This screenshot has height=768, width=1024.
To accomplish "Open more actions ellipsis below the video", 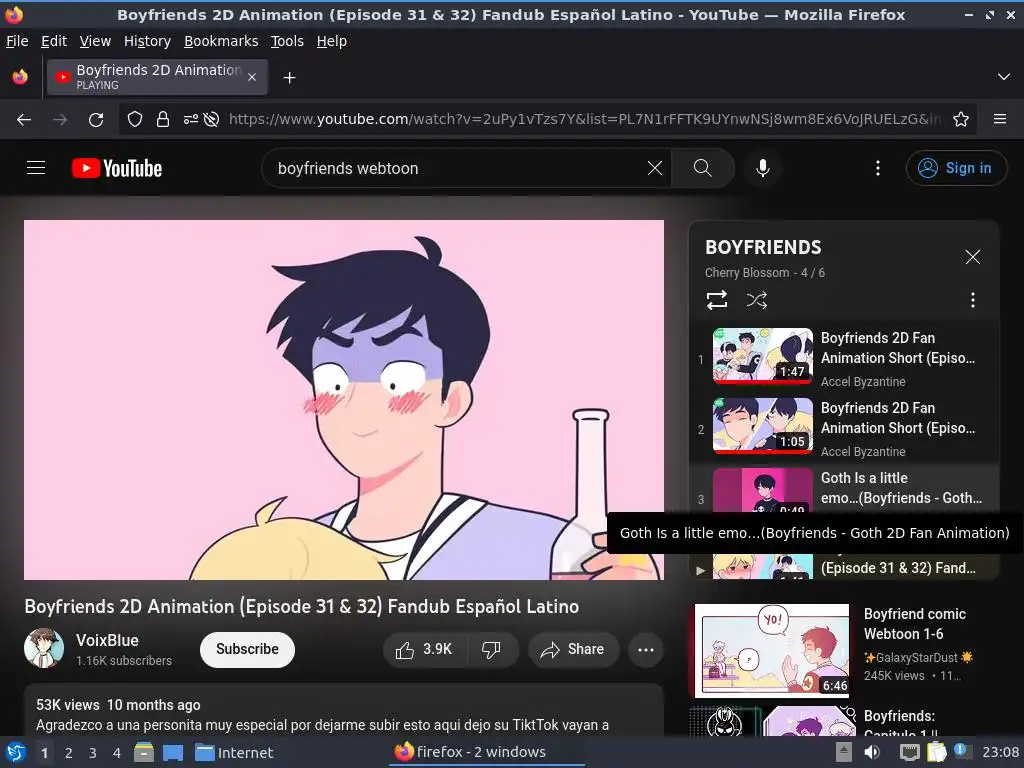I will pos(645,649).
